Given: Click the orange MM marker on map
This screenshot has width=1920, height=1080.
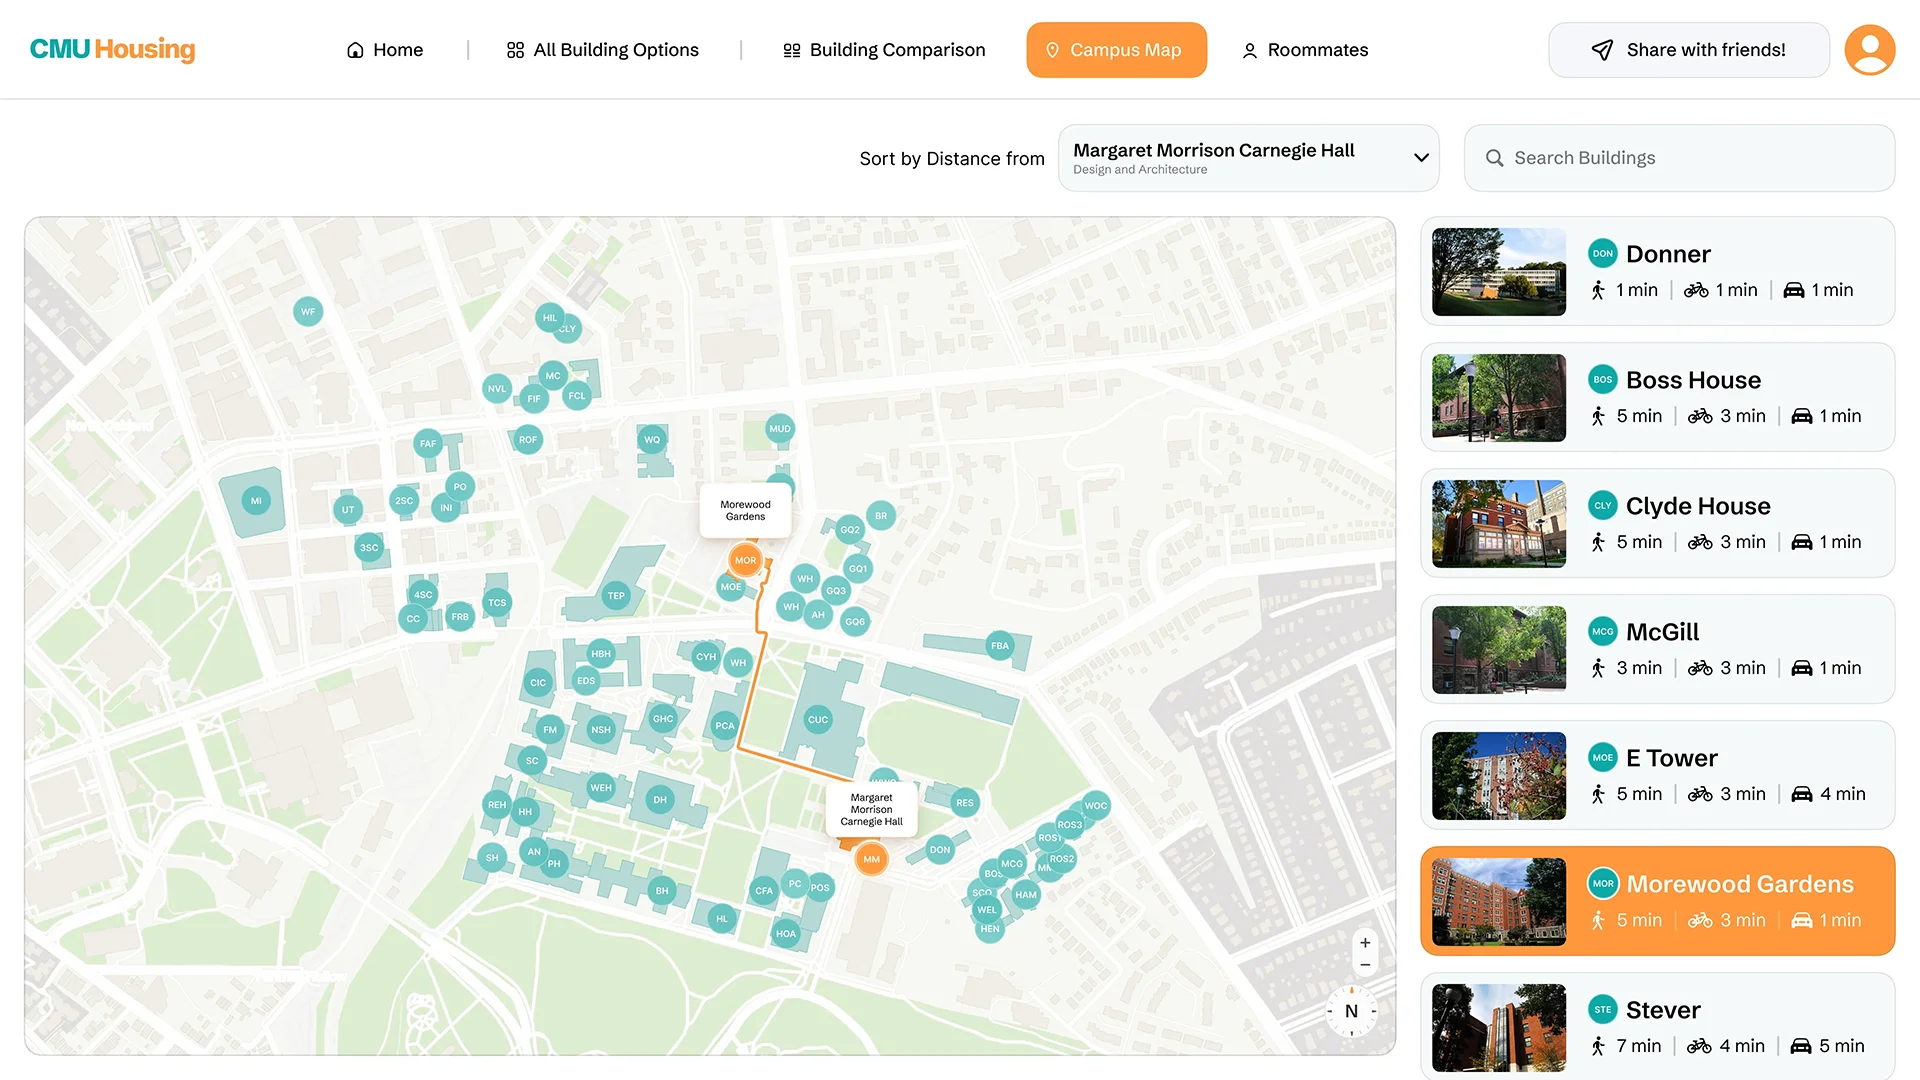Looking at the screenshot, I should 871,859.
